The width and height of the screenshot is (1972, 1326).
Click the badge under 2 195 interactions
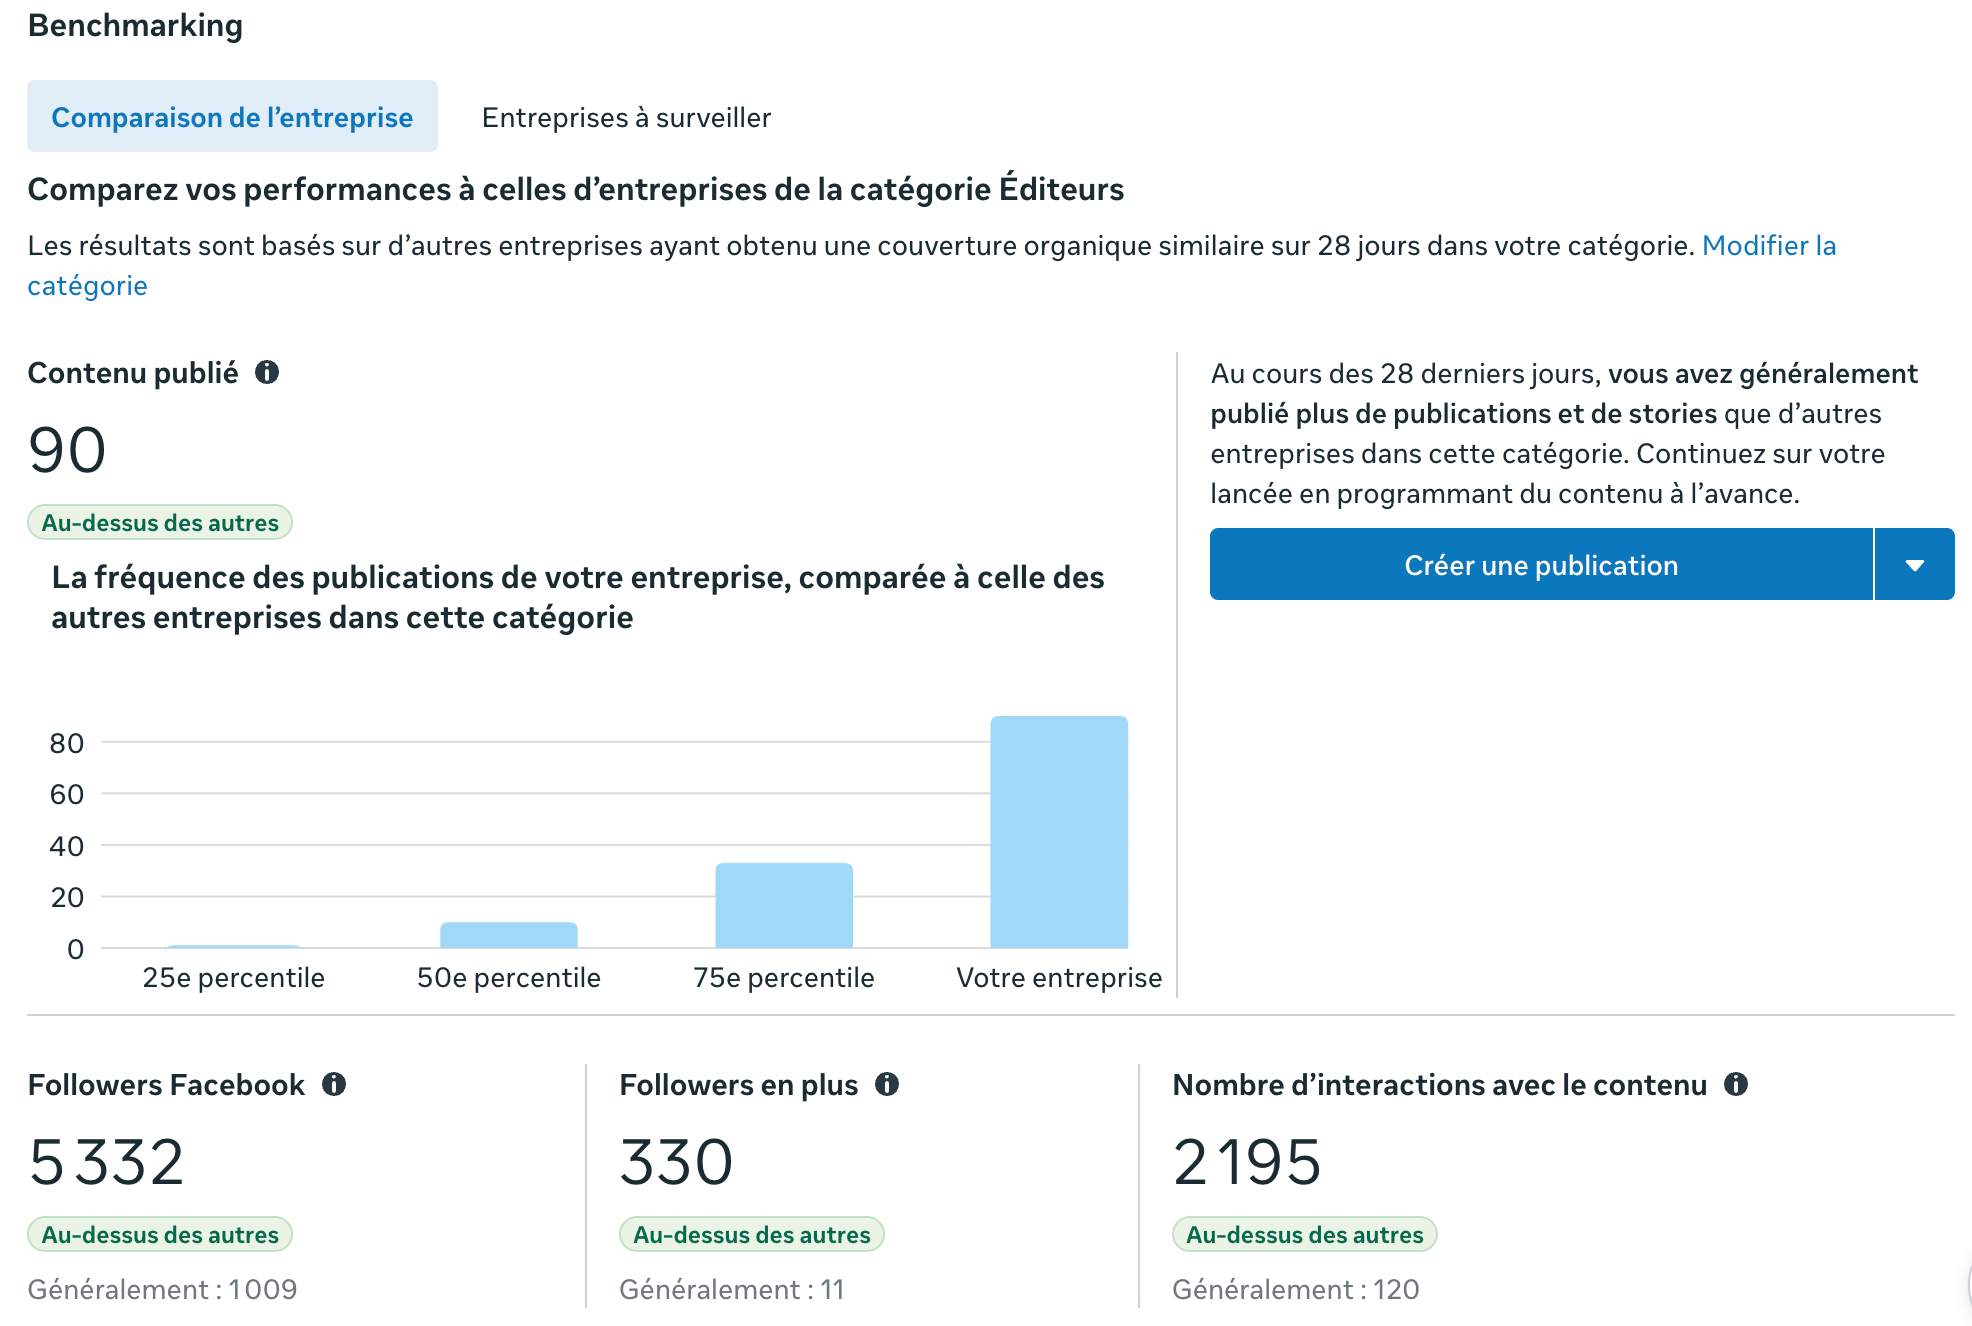[x=1305, y=1234]
